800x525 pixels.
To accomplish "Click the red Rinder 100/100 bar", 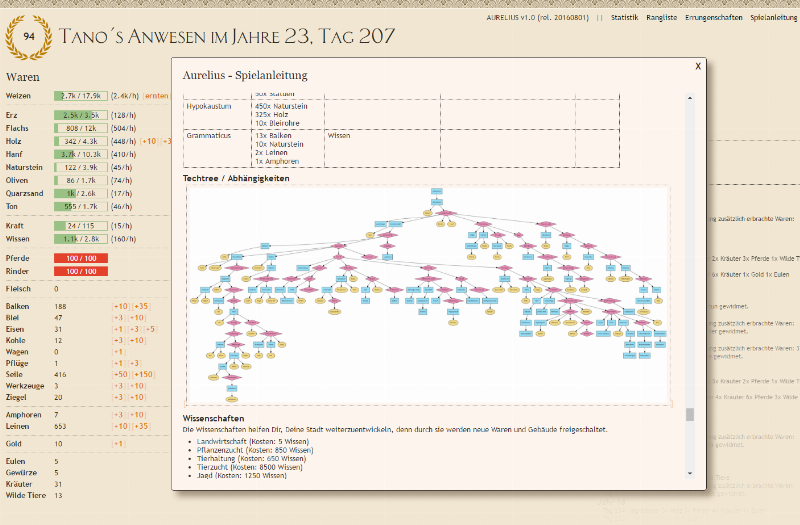I will 81,271.
